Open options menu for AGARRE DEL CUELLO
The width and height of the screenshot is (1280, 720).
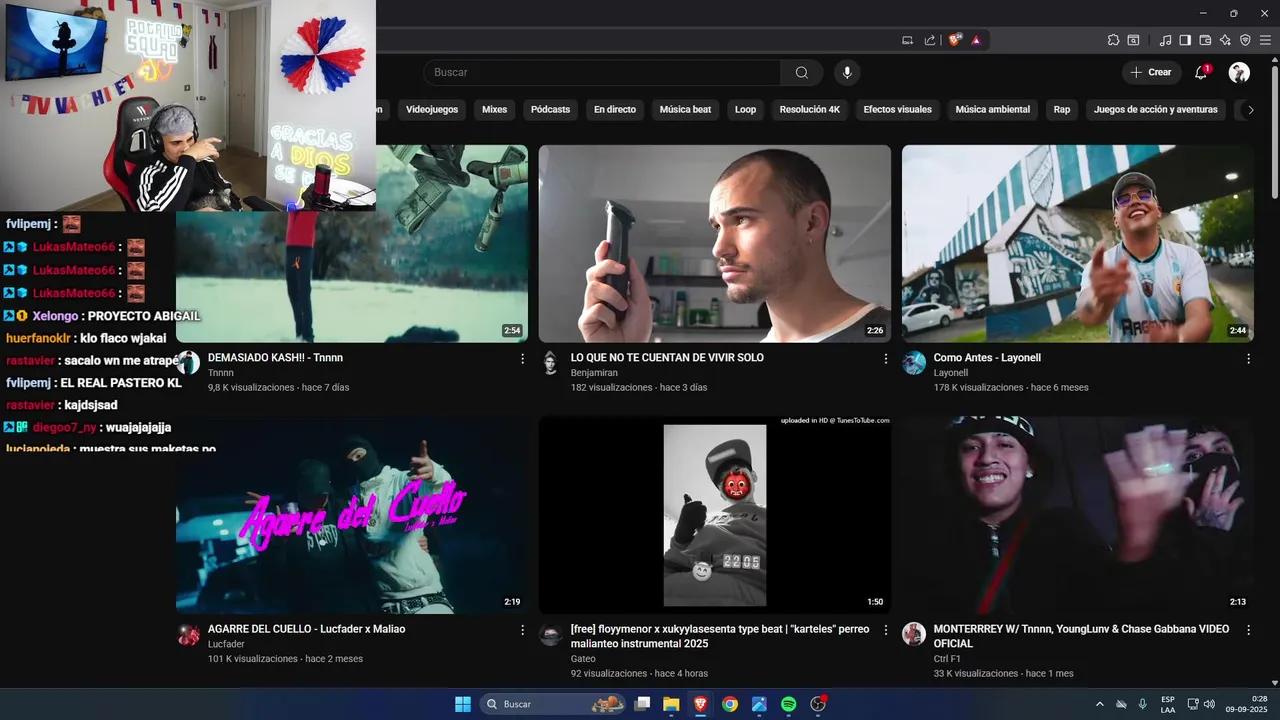tap(522, 630)
